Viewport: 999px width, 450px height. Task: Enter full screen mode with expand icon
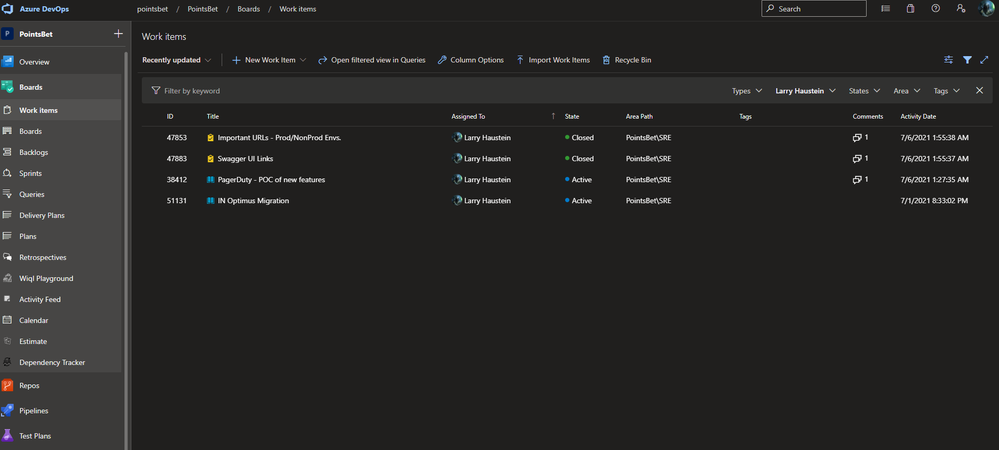(984, 60)
